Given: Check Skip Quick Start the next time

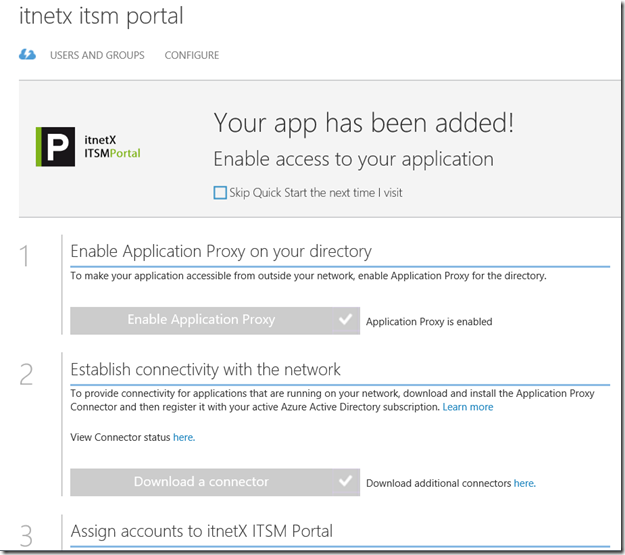Looking at the screenshot, I should (220, 193).
